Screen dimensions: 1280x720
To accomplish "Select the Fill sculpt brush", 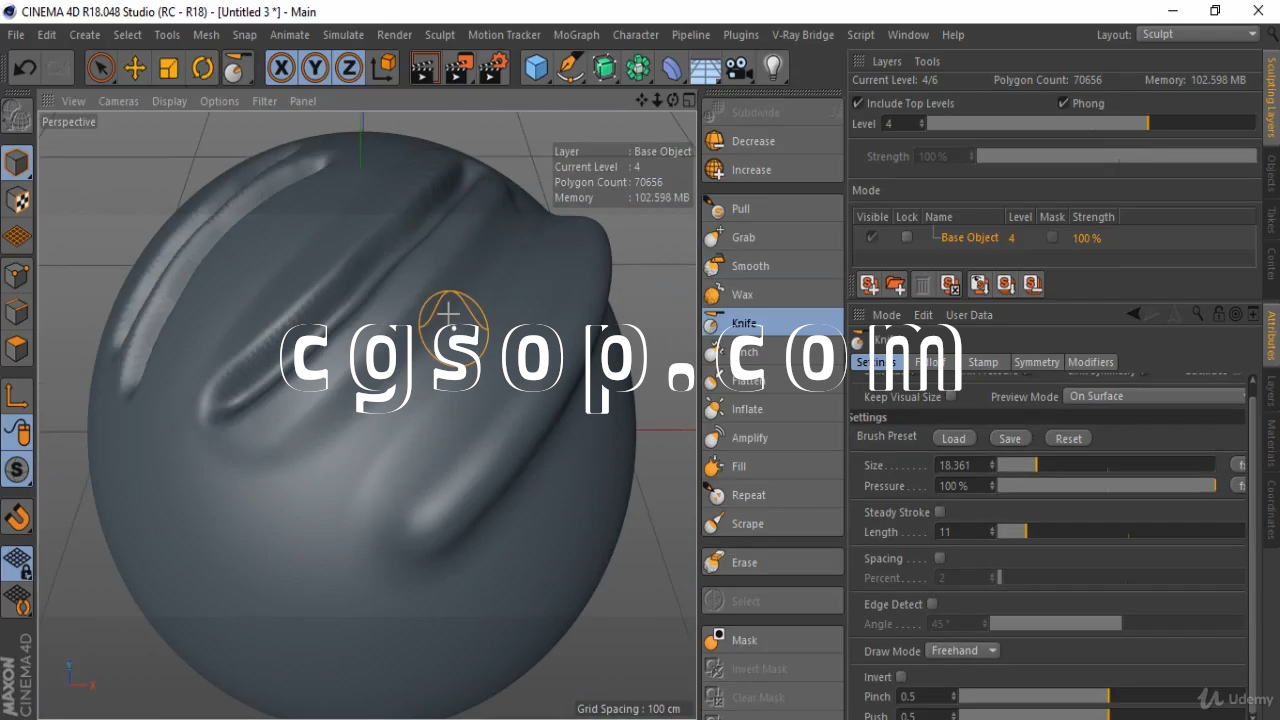I will 773,466.
